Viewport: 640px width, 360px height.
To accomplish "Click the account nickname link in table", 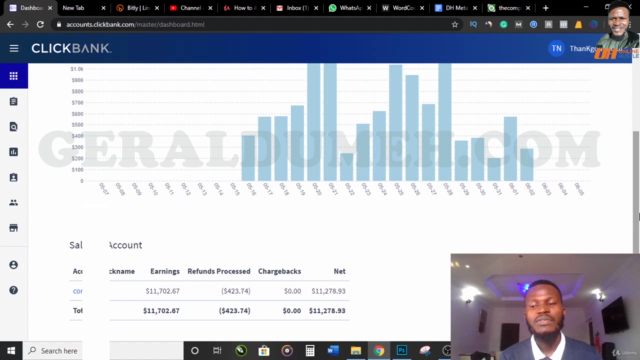I will (x=78, y=291).
